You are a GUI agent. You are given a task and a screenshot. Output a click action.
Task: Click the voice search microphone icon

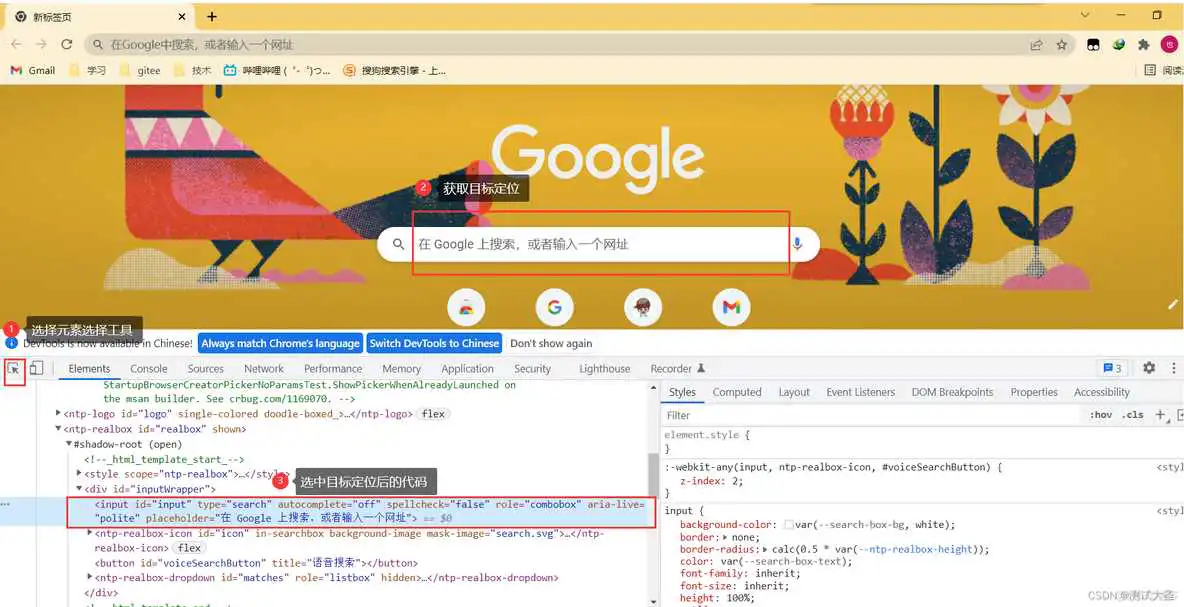click(797, 243)
